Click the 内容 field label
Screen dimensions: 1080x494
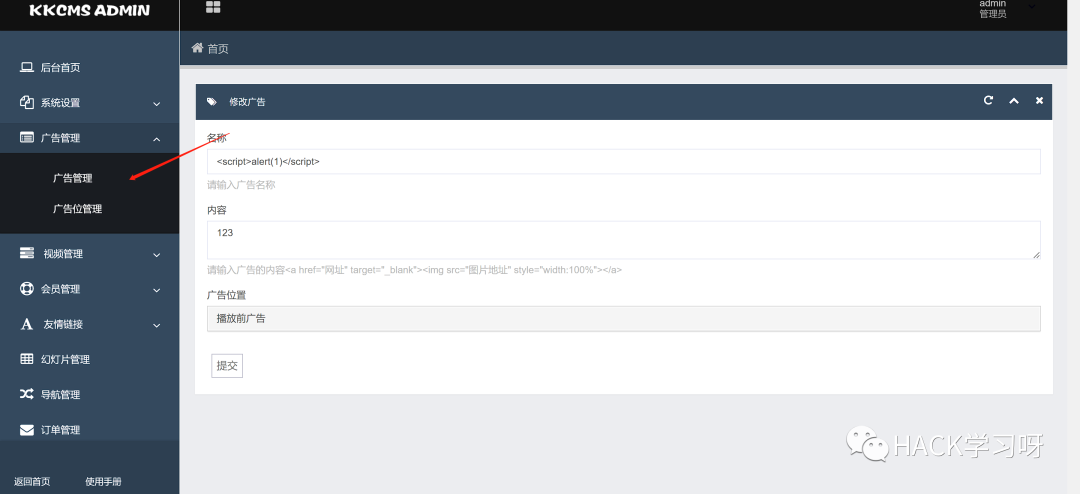tap(217, 209)
